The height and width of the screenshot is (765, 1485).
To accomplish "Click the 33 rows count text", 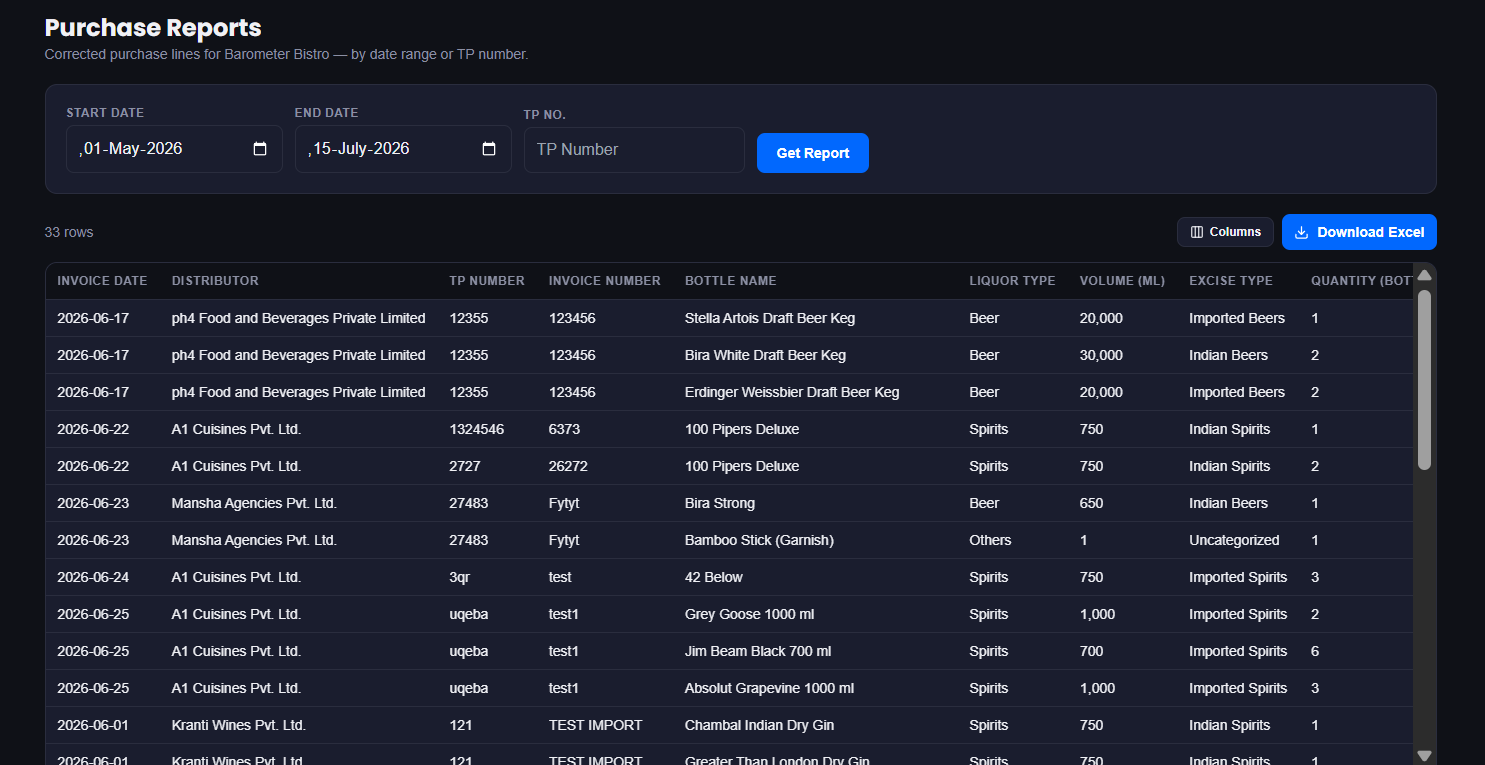I will click(69, 232).
